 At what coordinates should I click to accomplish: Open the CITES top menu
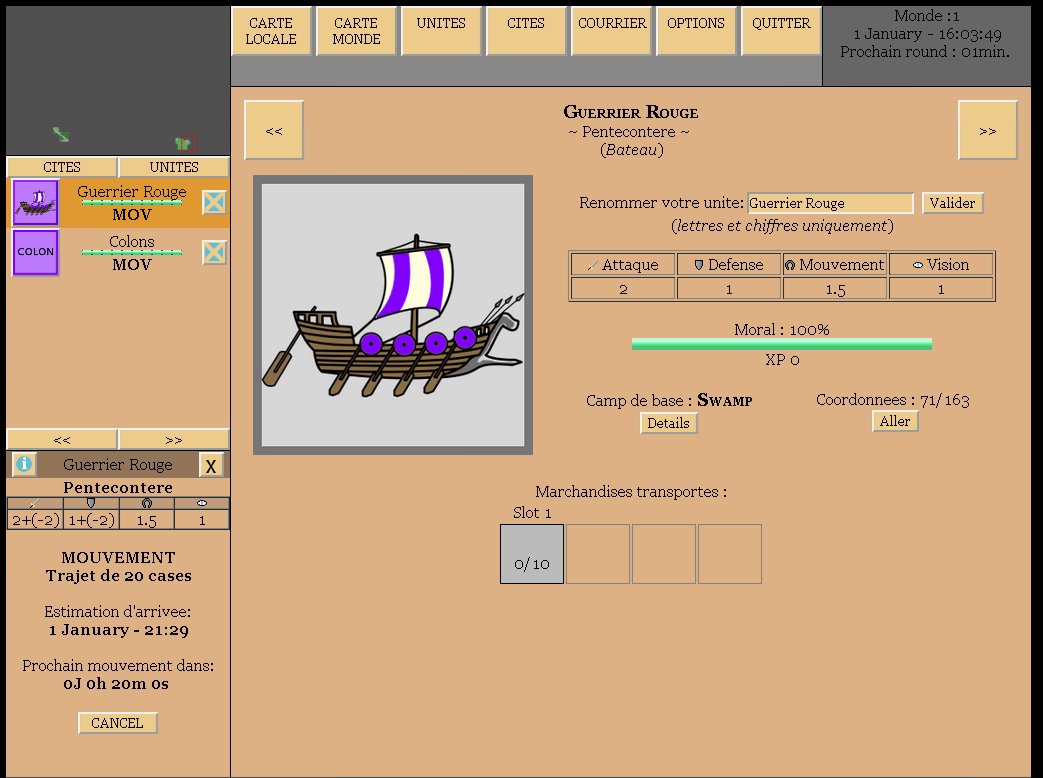point(526,31)
